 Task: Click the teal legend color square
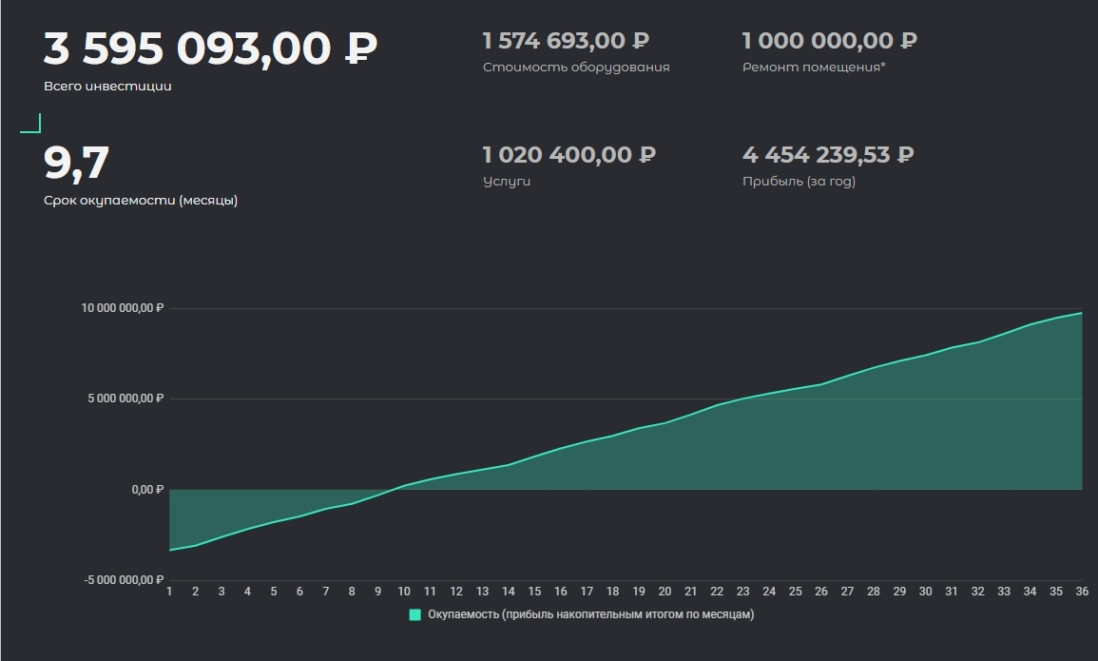[416, 615]
